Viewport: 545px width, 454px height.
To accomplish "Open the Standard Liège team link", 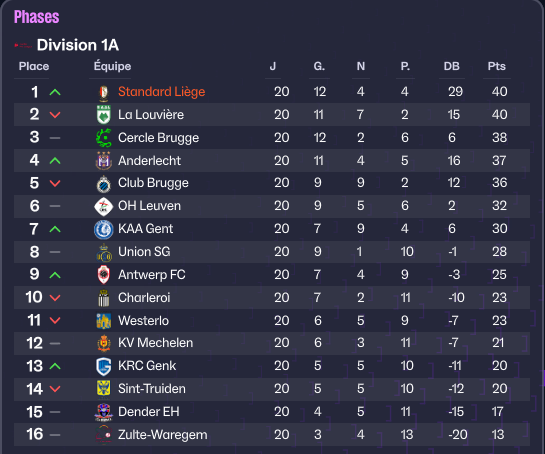I will (162, 92).
